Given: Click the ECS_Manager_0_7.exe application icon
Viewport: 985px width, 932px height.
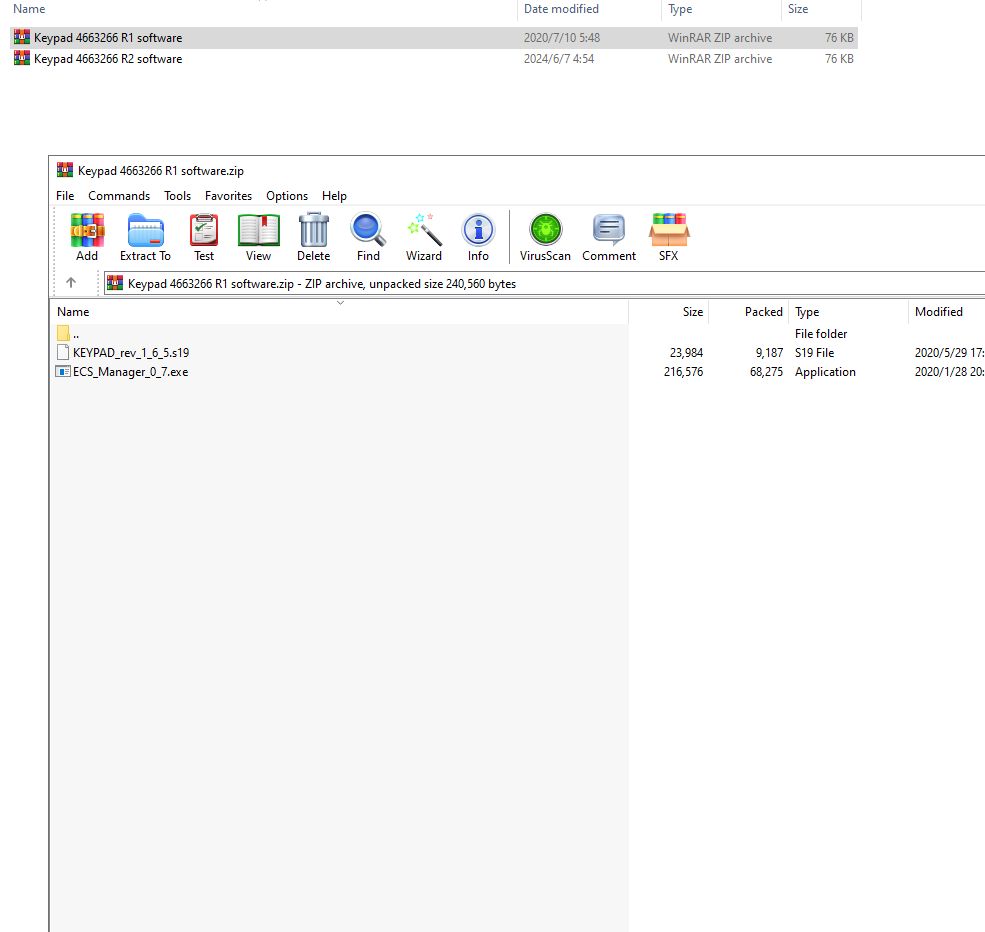Looking at the screenshot, I should point(63,371).
